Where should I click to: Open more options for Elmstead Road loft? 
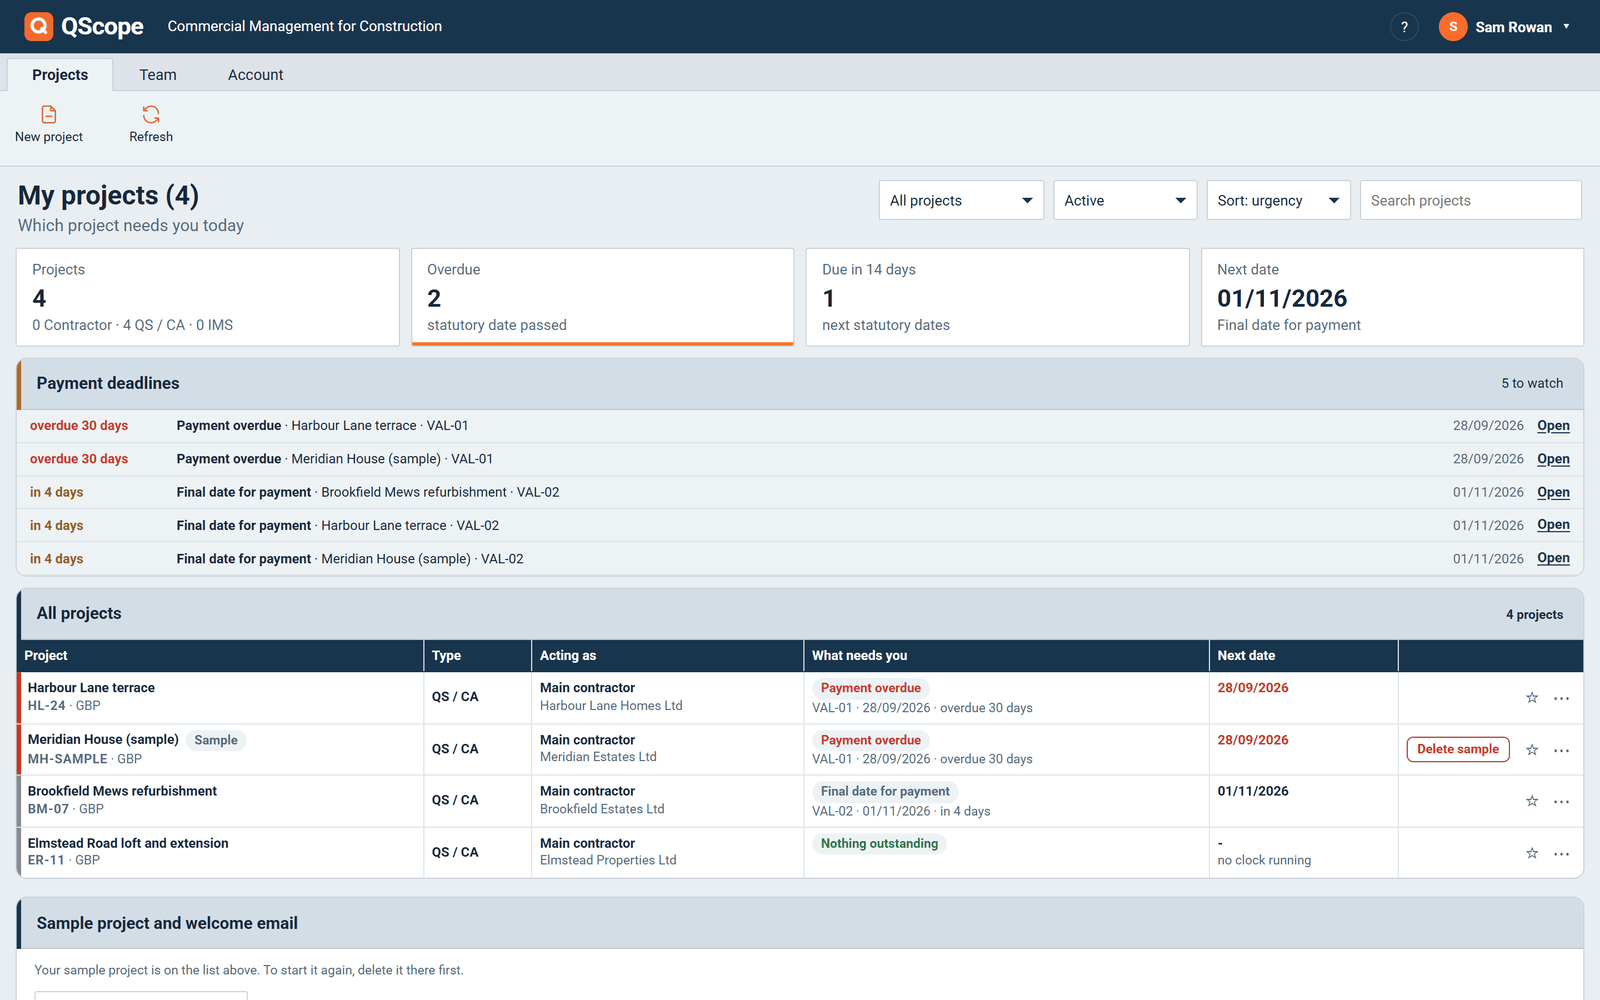coord(1562,853)
